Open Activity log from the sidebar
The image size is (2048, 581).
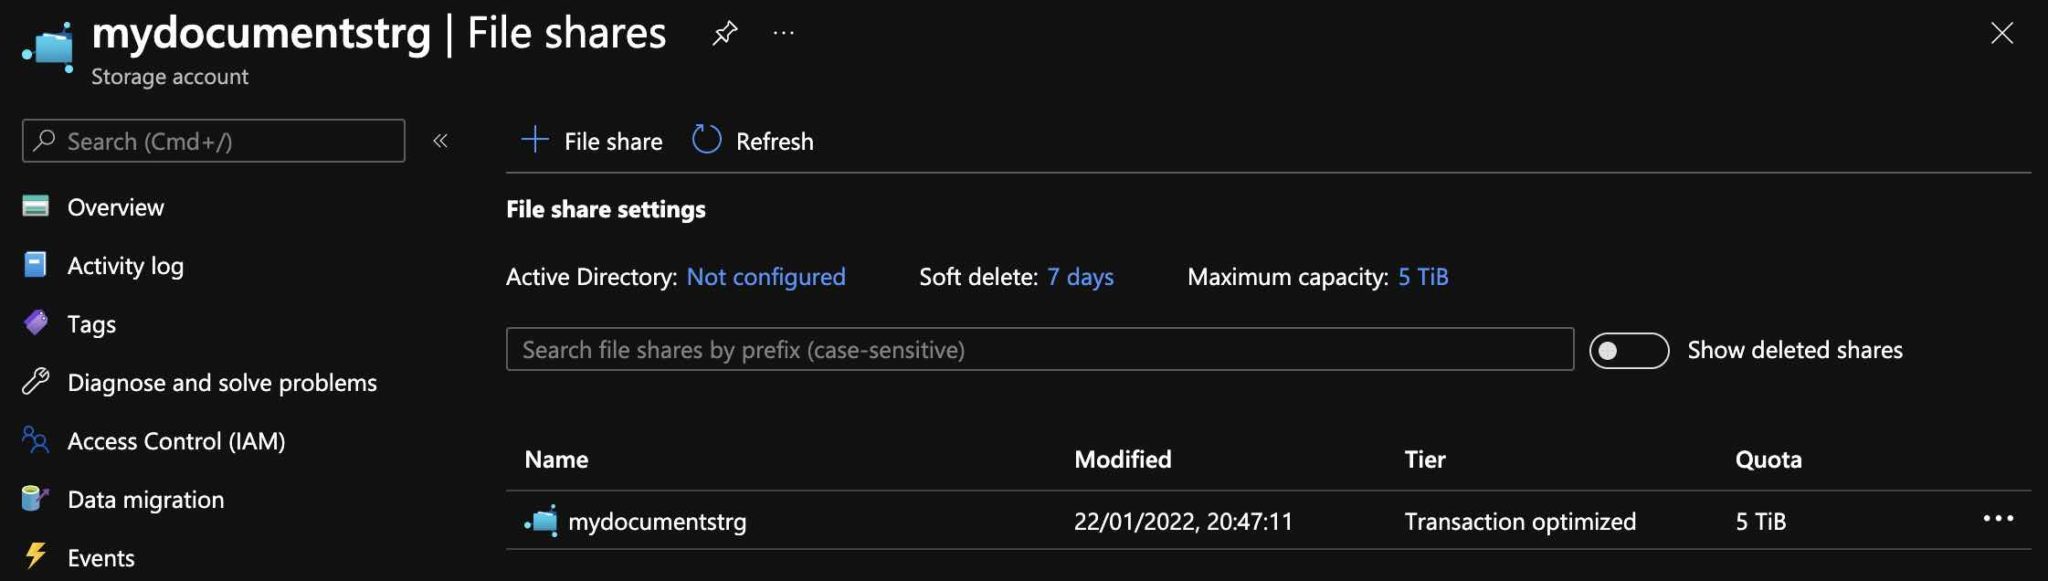click(125, 265)
